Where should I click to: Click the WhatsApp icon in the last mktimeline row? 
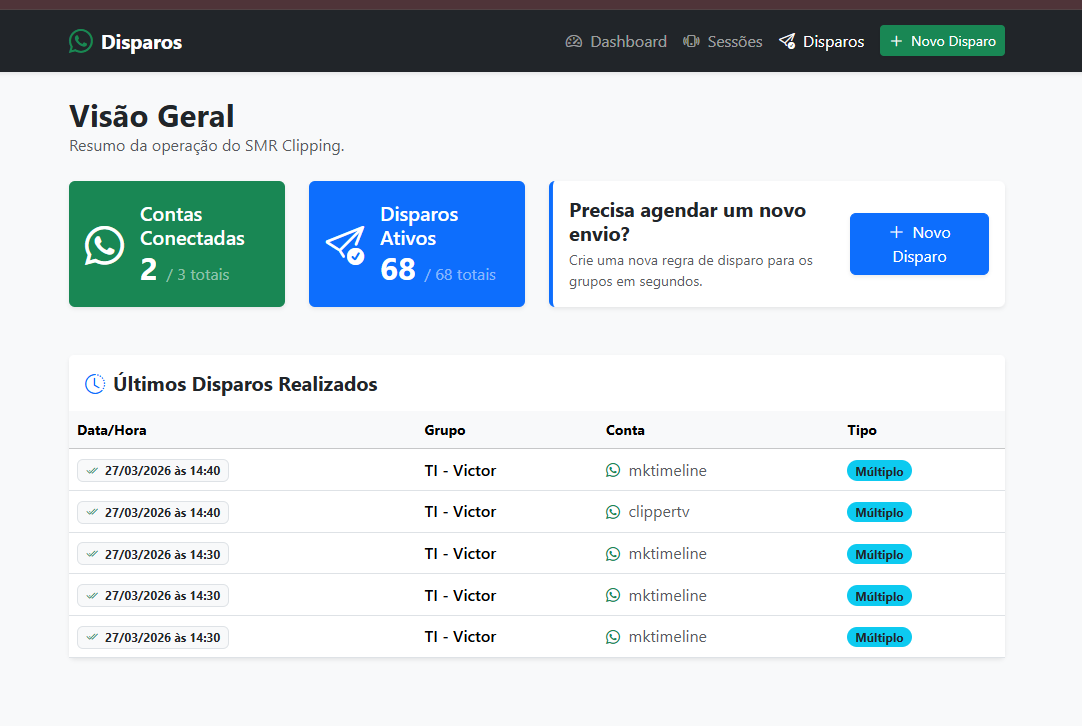pyautogui.click(x=613, y=637)
